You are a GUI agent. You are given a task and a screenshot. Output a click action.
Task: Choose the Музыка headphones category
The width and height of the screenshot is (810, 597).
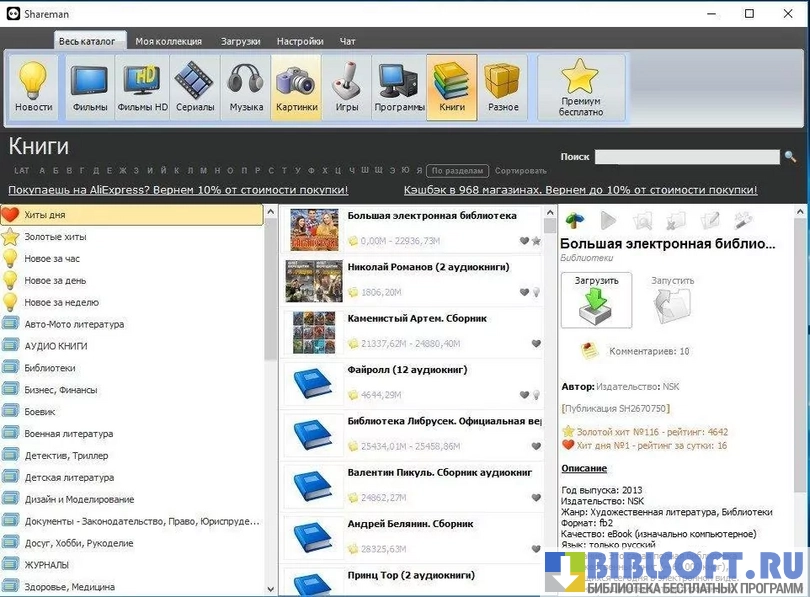(x=246, y=87)
